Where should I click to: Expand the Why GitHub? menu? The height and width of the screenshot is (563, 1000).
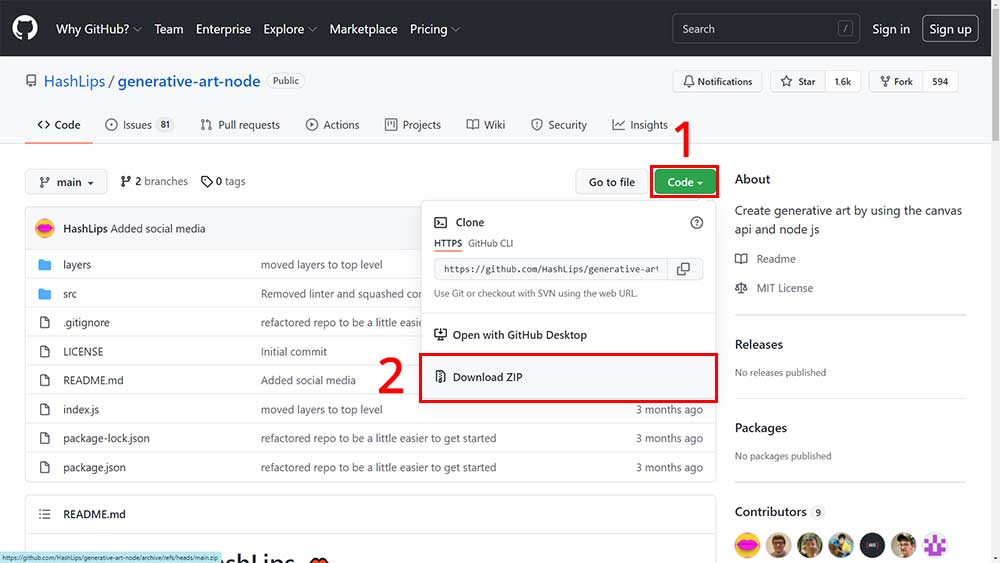(98, 29)
